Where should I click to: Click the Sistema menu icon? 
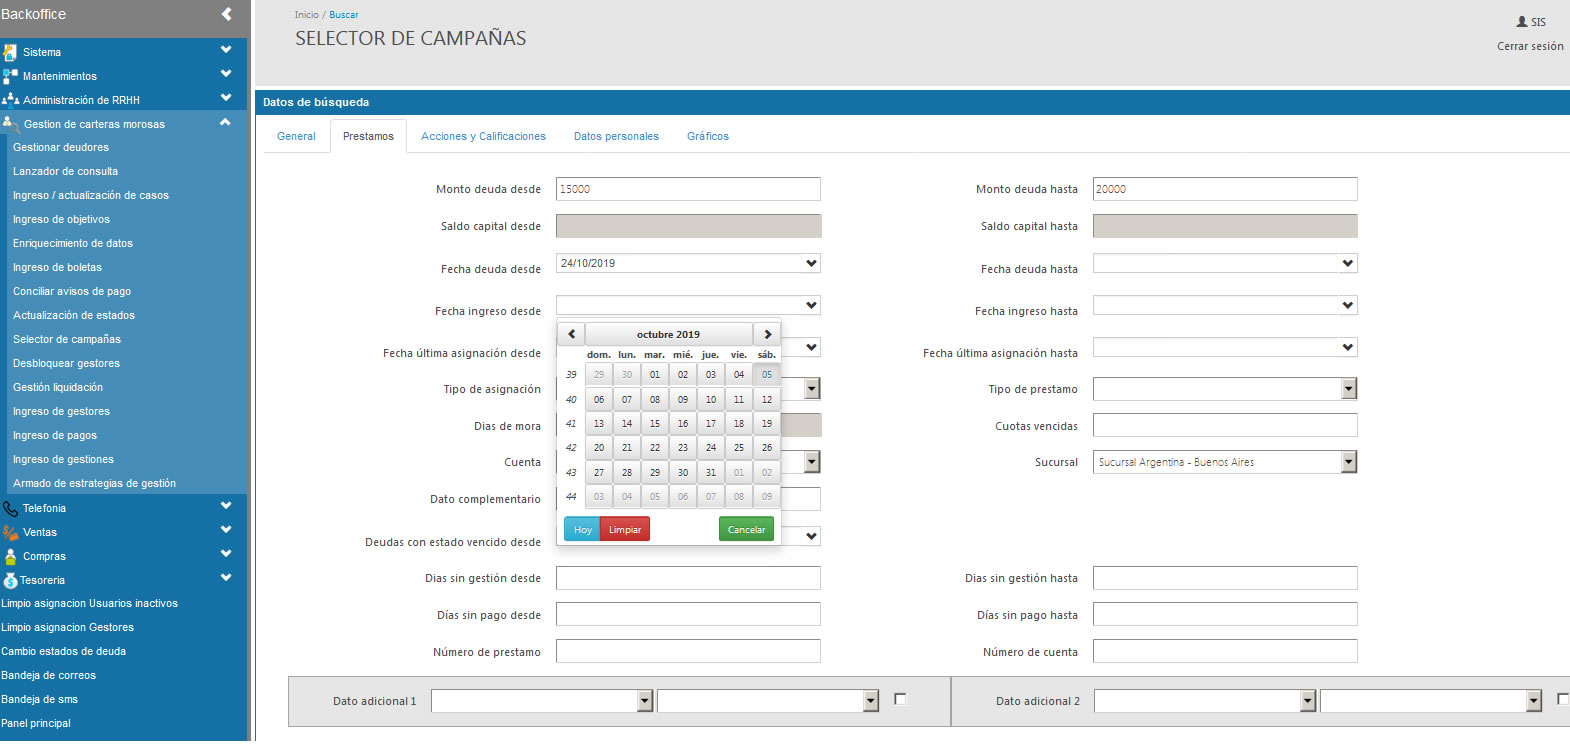tap(10, 52)
